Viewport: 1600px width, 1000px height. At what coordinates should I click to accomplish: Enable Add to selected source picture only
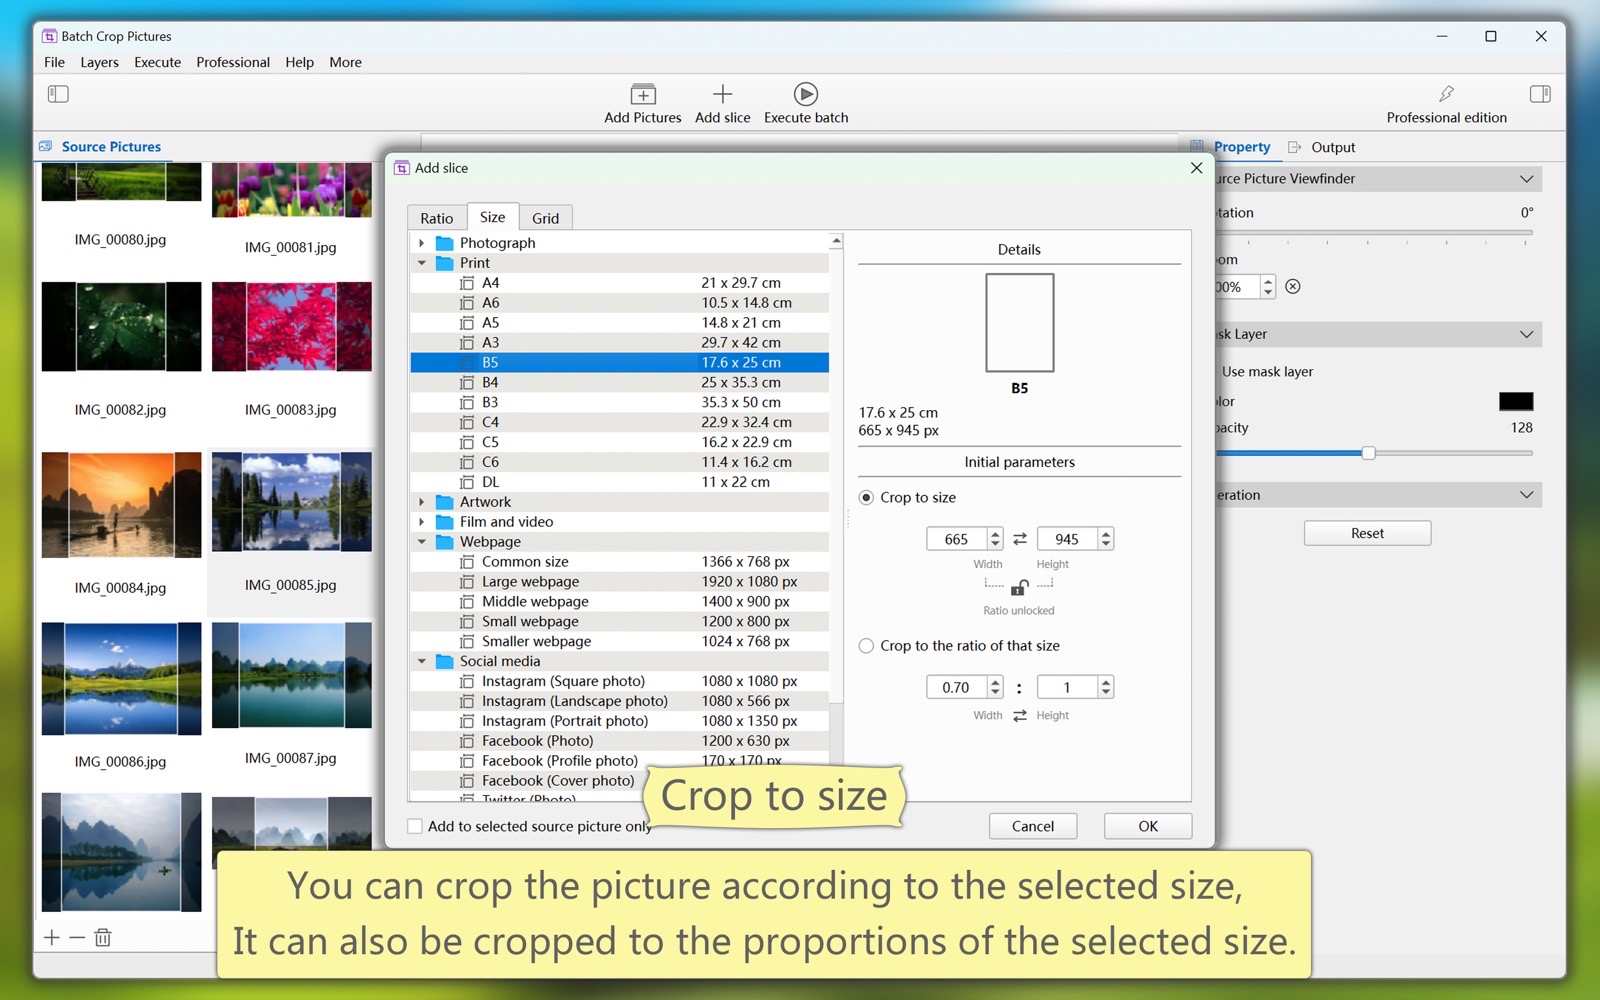pos(415,826)
